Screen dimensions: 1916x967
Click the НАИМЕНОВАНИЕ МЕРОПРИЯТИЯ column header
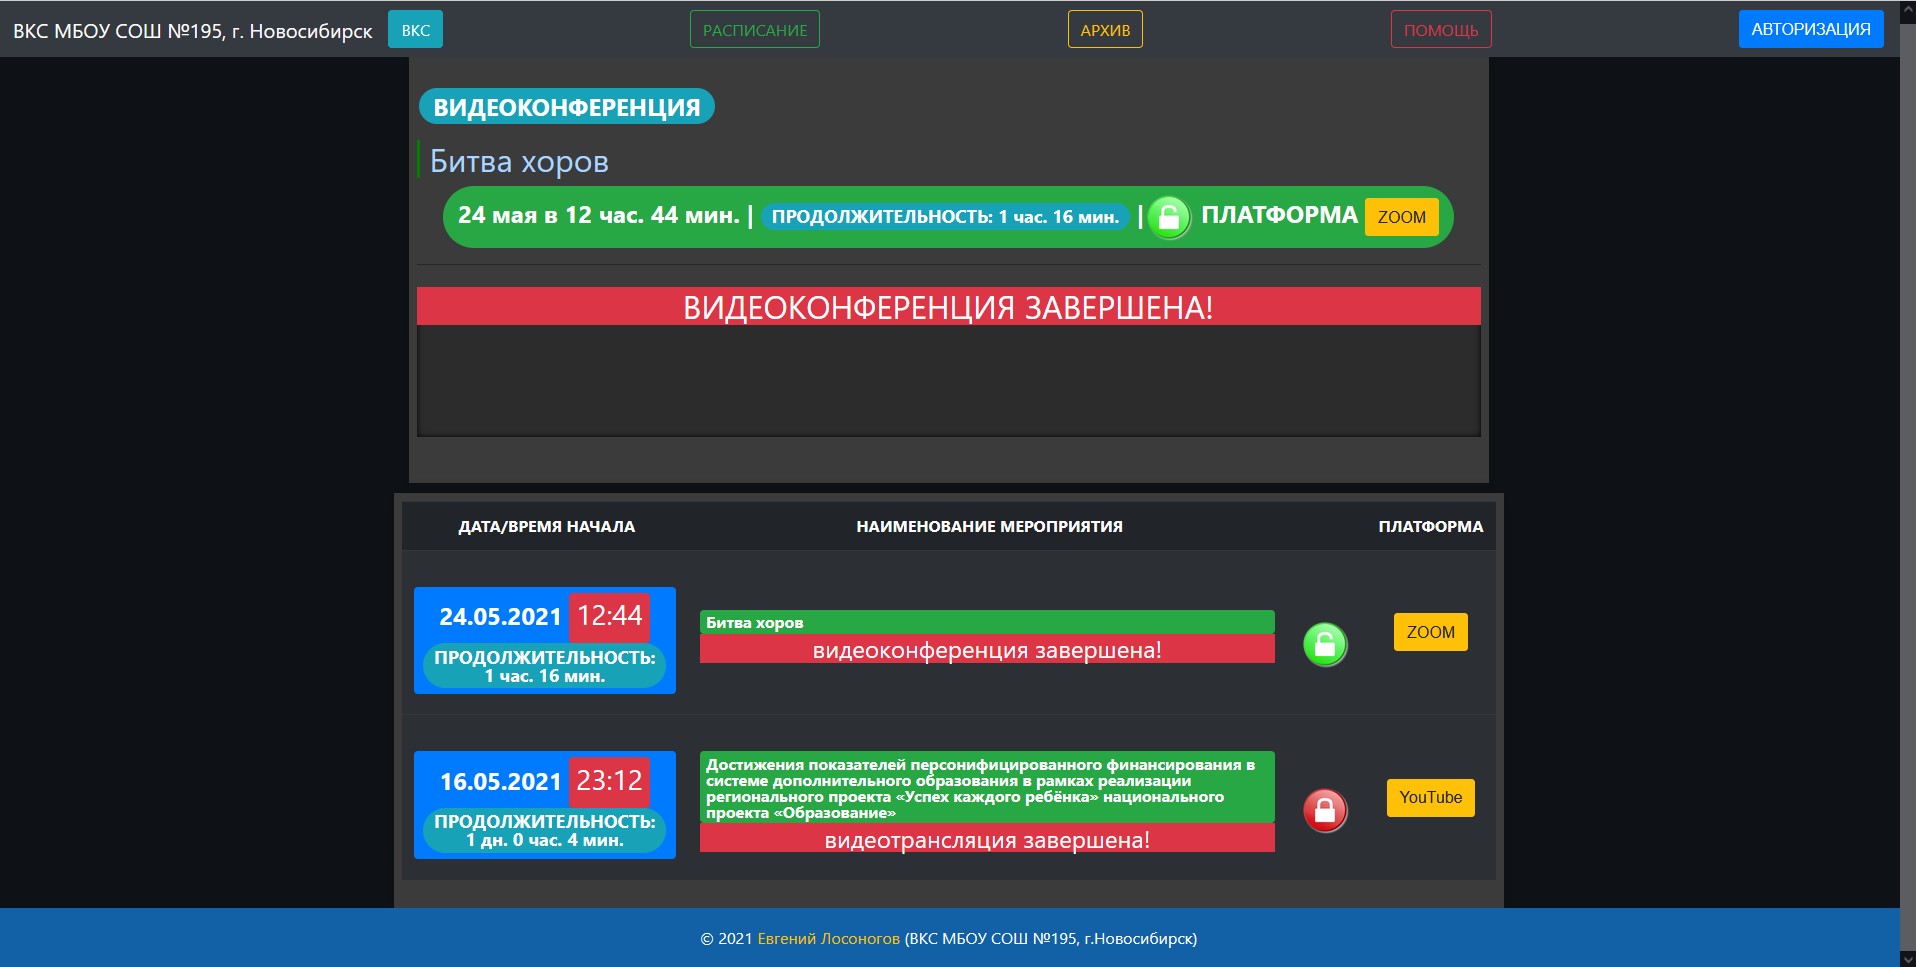(x=989, y=526)
